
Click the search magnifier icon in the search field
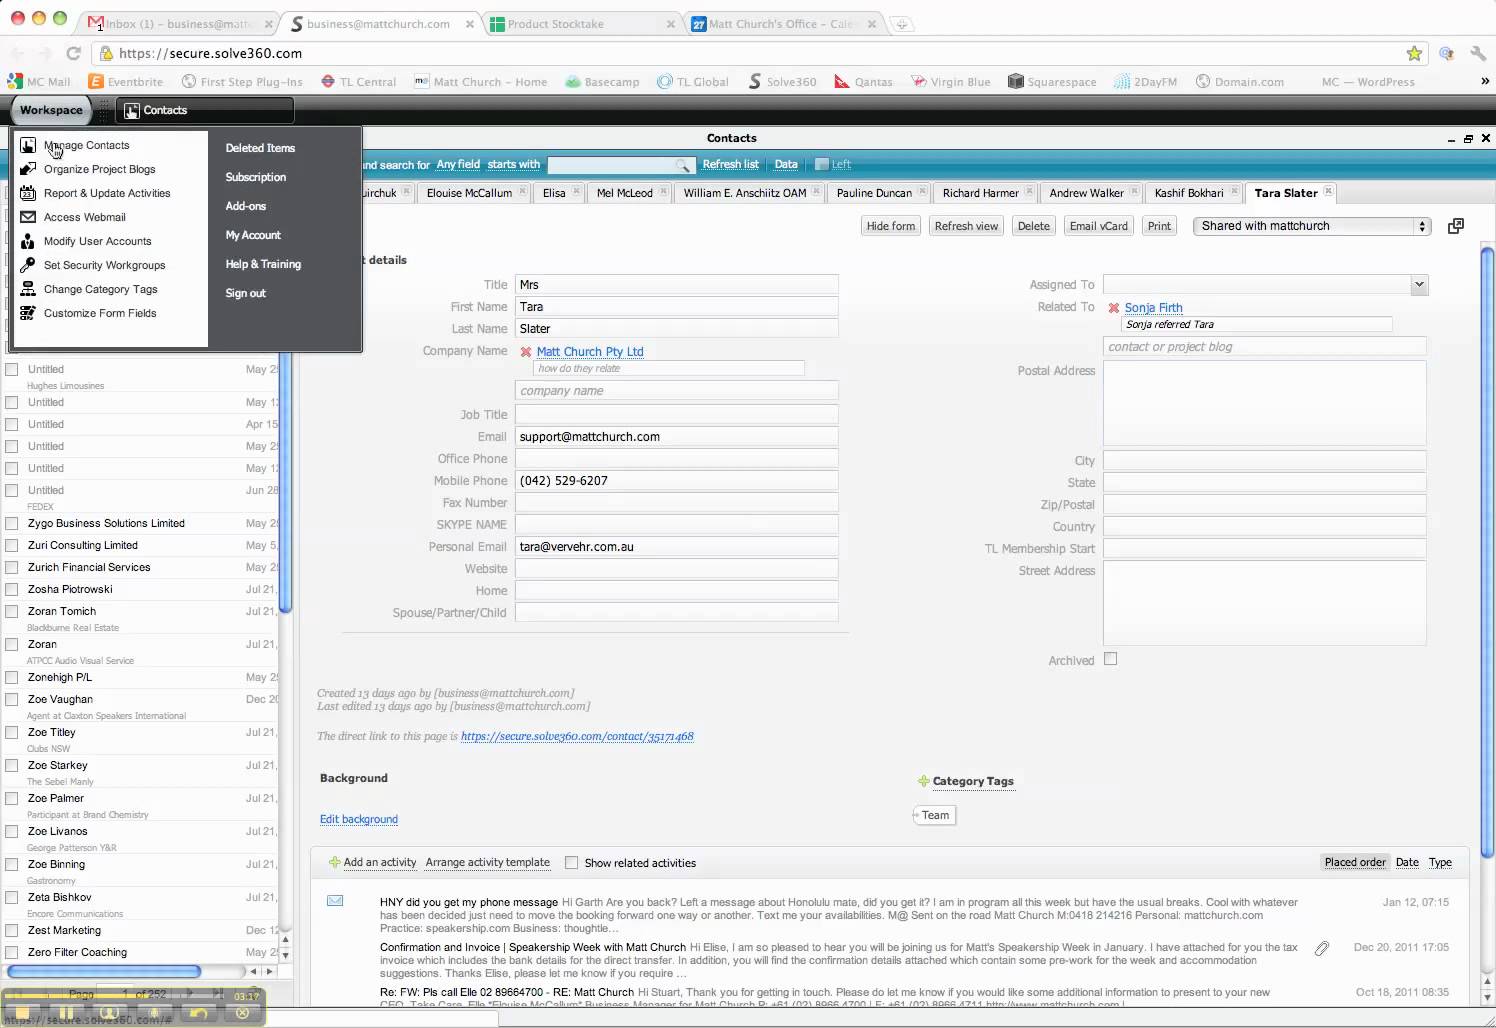(682, 165)
